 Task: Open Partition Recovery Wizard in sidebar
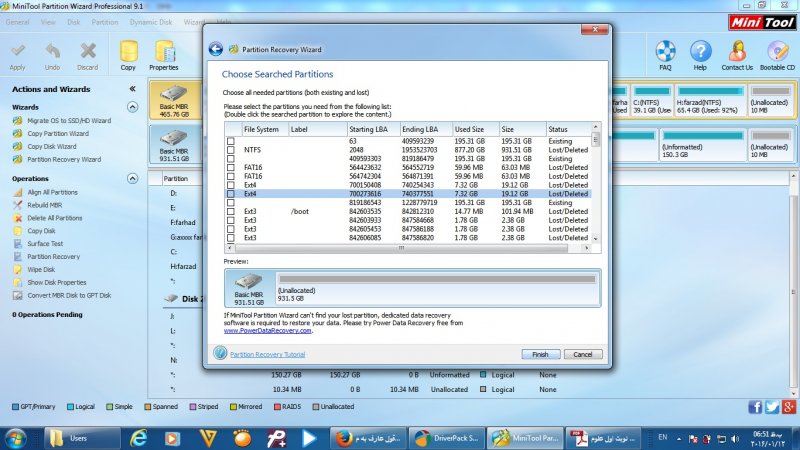pyautogui.click(x=64, y=159)
